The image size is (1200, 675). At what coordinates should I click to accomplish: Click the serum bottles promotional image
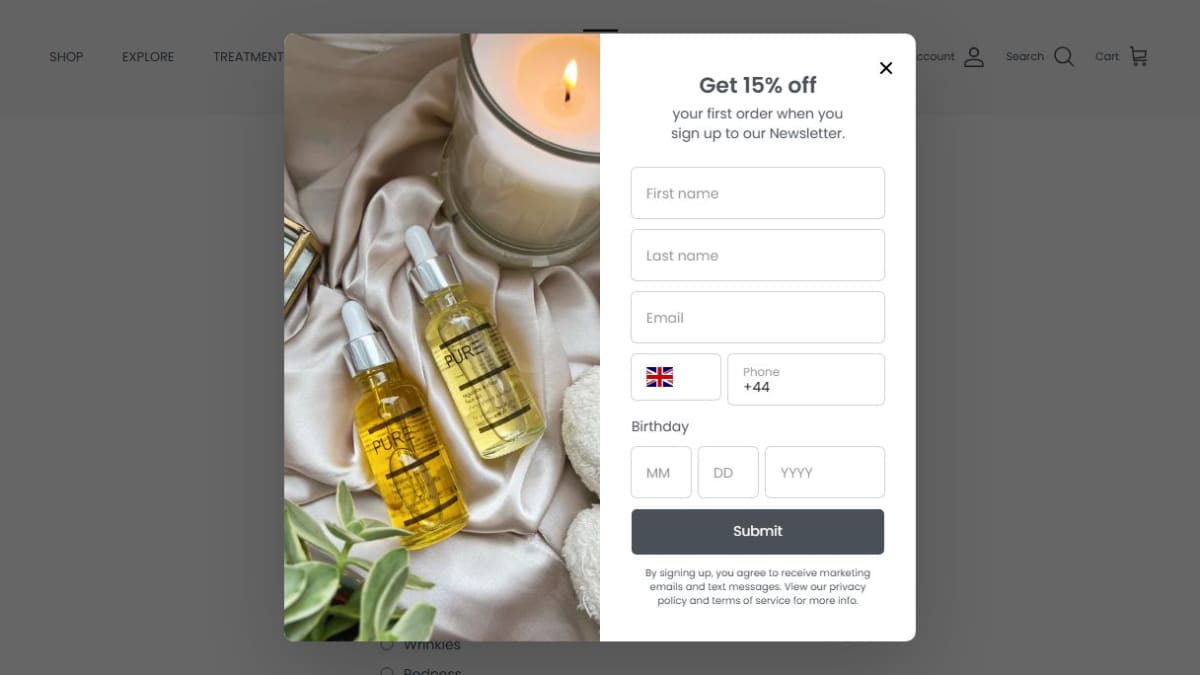[x=442, y=337]
